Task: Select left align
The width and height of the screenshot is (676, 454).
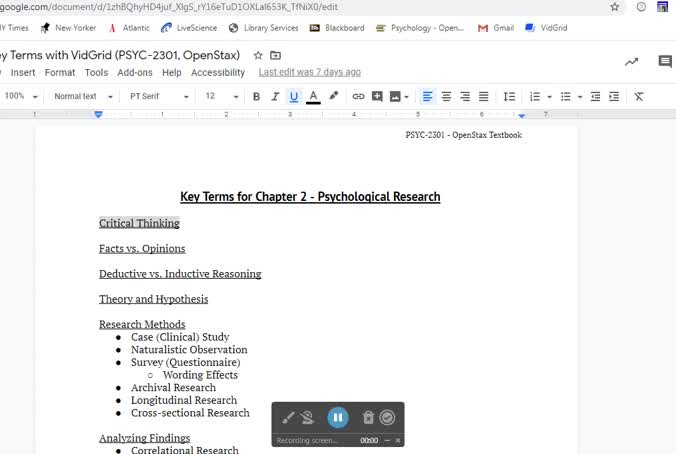Action: [427, 96]
